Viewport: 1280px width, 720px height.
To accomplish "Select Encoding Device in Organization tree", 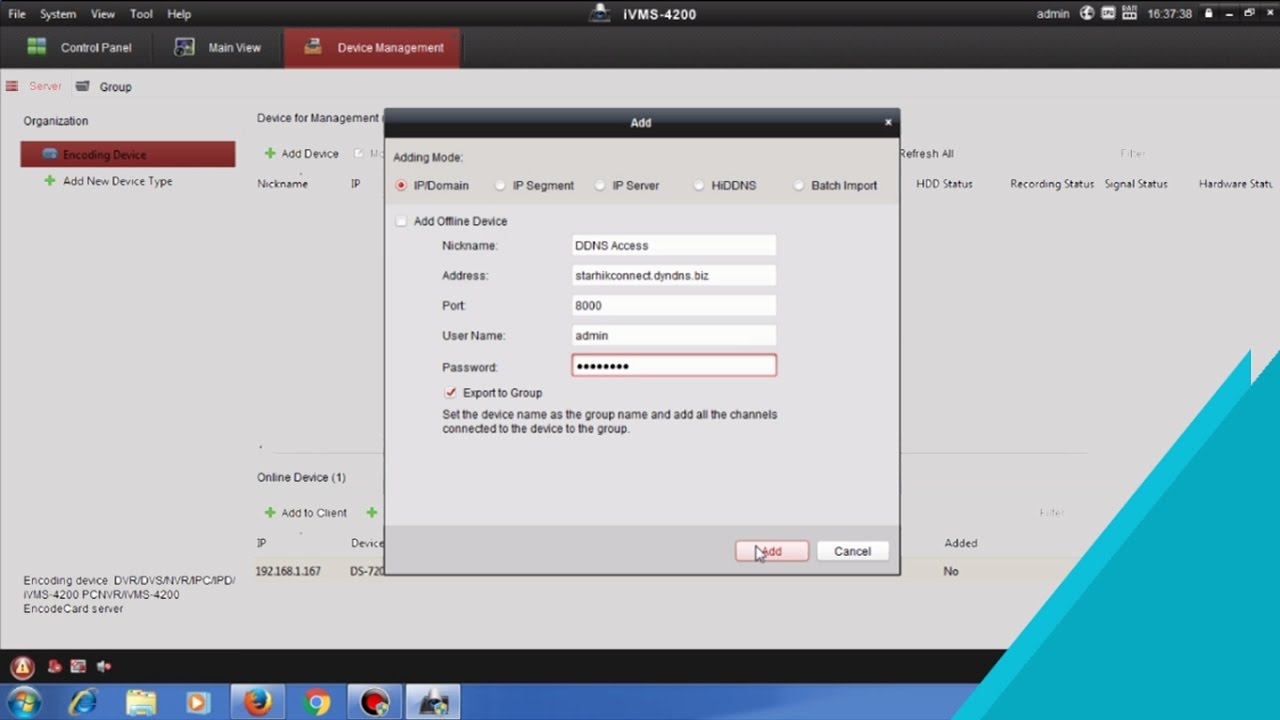I will [x=128, y=155].
